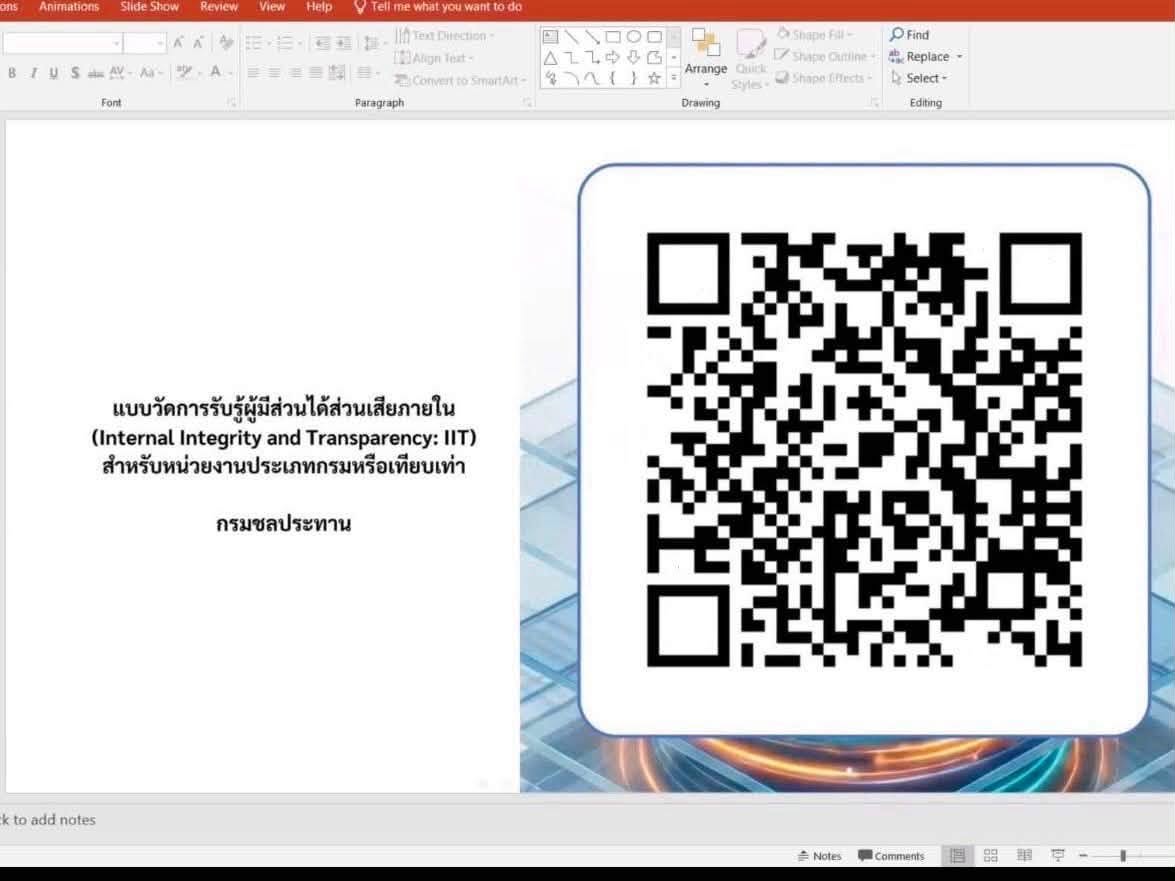Select the Left Brace shape
The image size is (1175, 881).
pyautogui.click(x=613, y=78)
